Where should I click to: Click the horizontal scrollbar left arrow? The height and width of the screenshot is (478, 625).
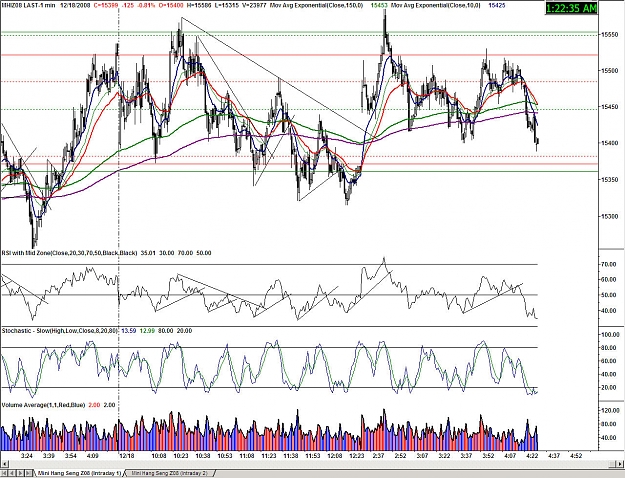[4, 463]
